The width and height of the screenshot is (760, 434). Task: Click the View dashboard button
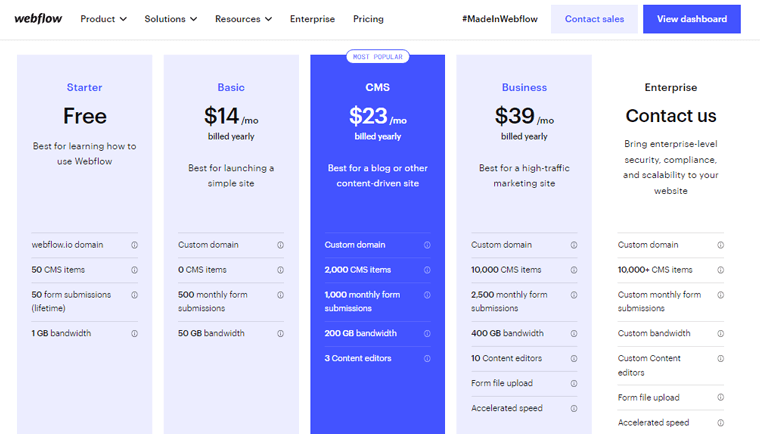tap(692, 19)
